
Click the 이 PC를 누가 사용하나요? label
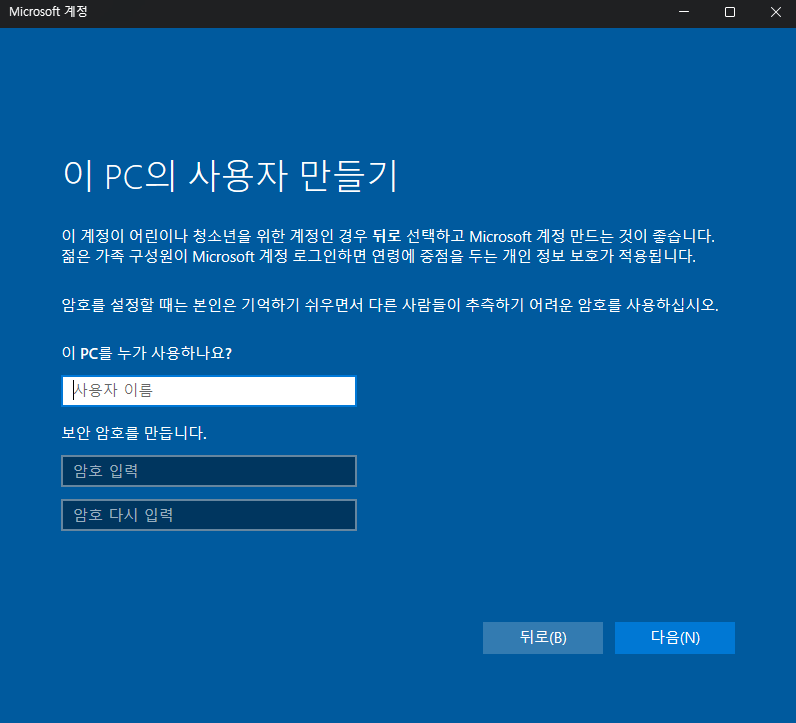pos(153,354)
